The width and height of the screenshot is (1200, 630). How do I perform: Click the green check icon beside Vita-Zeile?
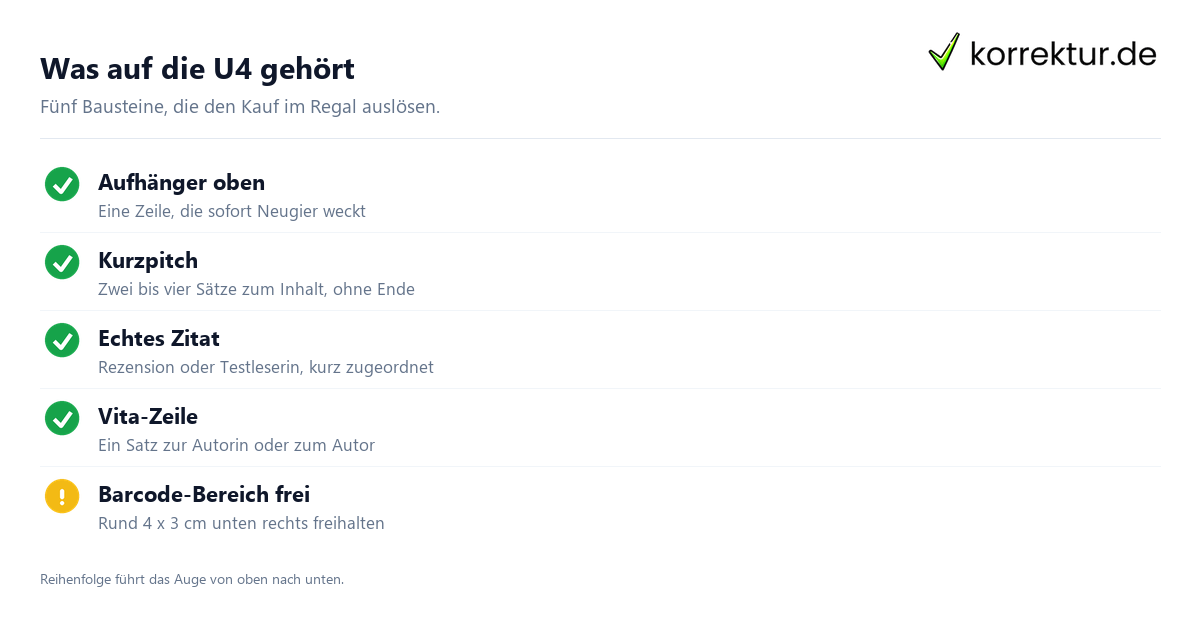tap(62, 418)
